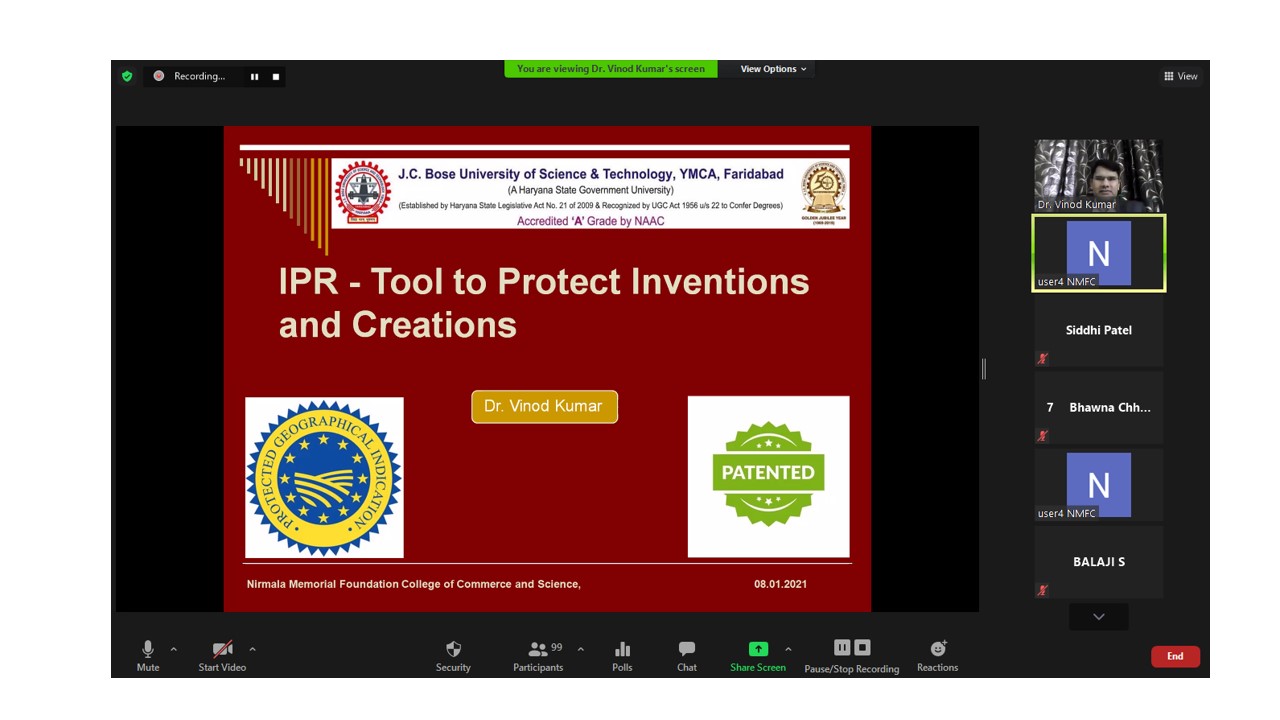Image resolution: width=1280 pixels, height=720 pixels.
Task: Expand audio options arrow beside Mute
Action: pos(174,649)
